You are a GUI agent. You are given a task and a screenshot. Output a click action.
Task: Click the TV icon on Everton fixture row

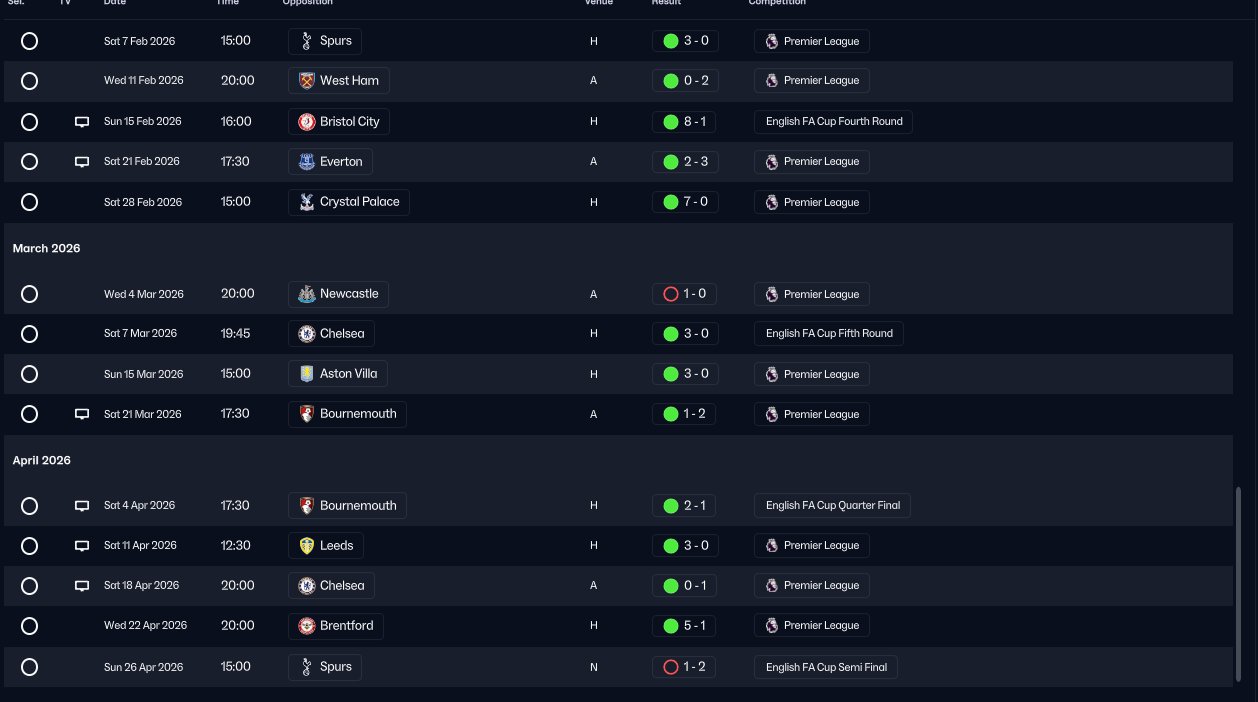82,162
